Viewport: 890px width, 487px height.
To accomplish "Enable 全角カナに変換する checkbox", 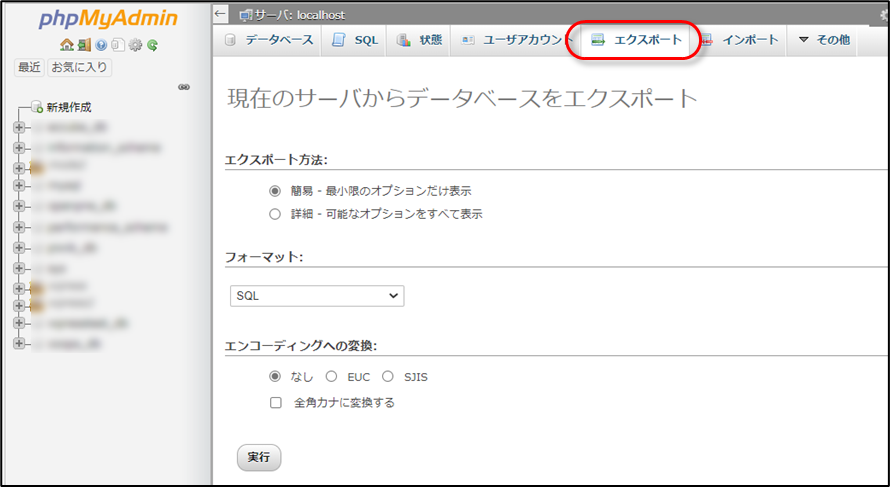I will [x=275, y=403].
